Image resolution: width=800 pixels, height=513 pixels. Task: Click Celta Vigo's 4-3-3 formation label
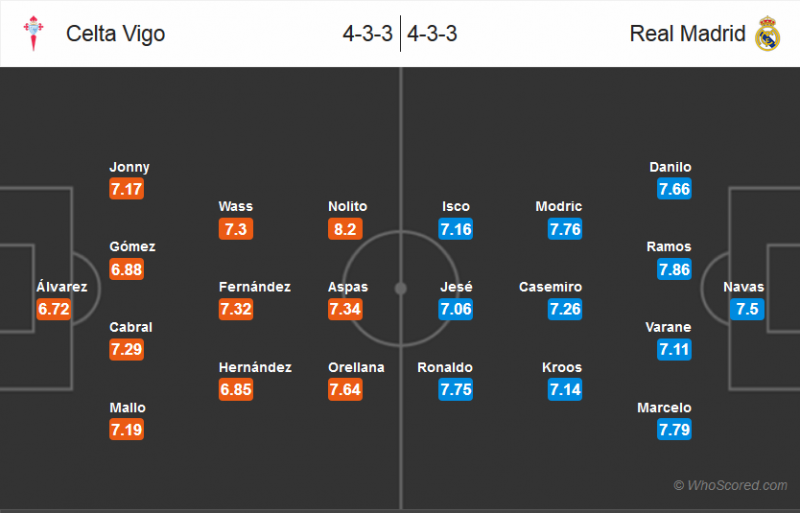tap(367, 34)
